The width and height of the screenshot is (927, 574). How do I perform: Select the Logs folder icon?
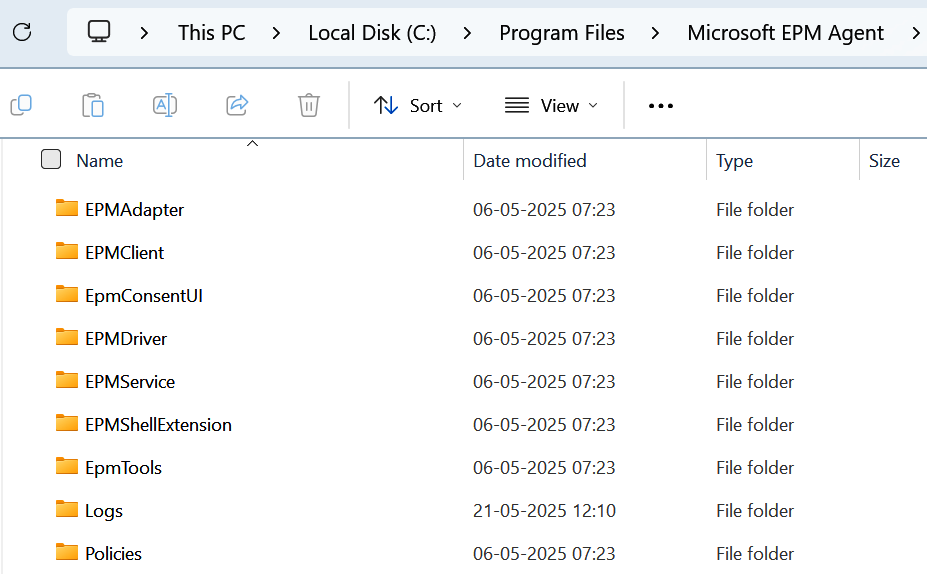click(x=67, y=510)
